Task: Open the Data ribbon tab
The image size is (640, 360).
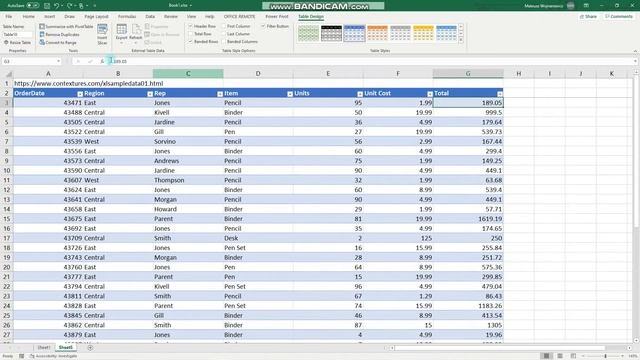Action: (150, 16)
